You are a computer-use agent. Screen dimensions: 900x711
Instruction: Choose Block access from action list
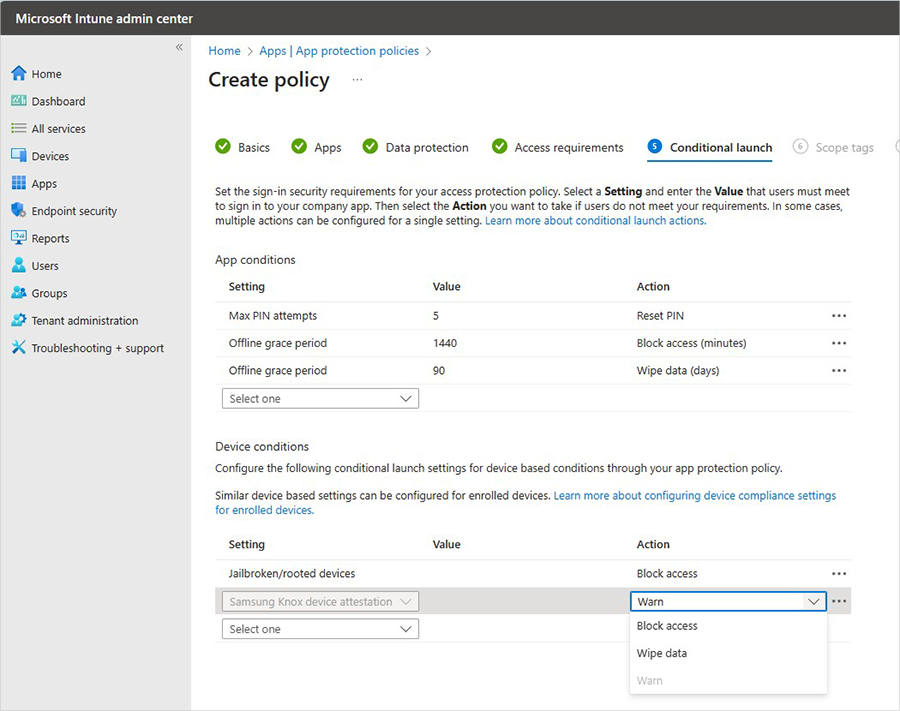(728, 626)
